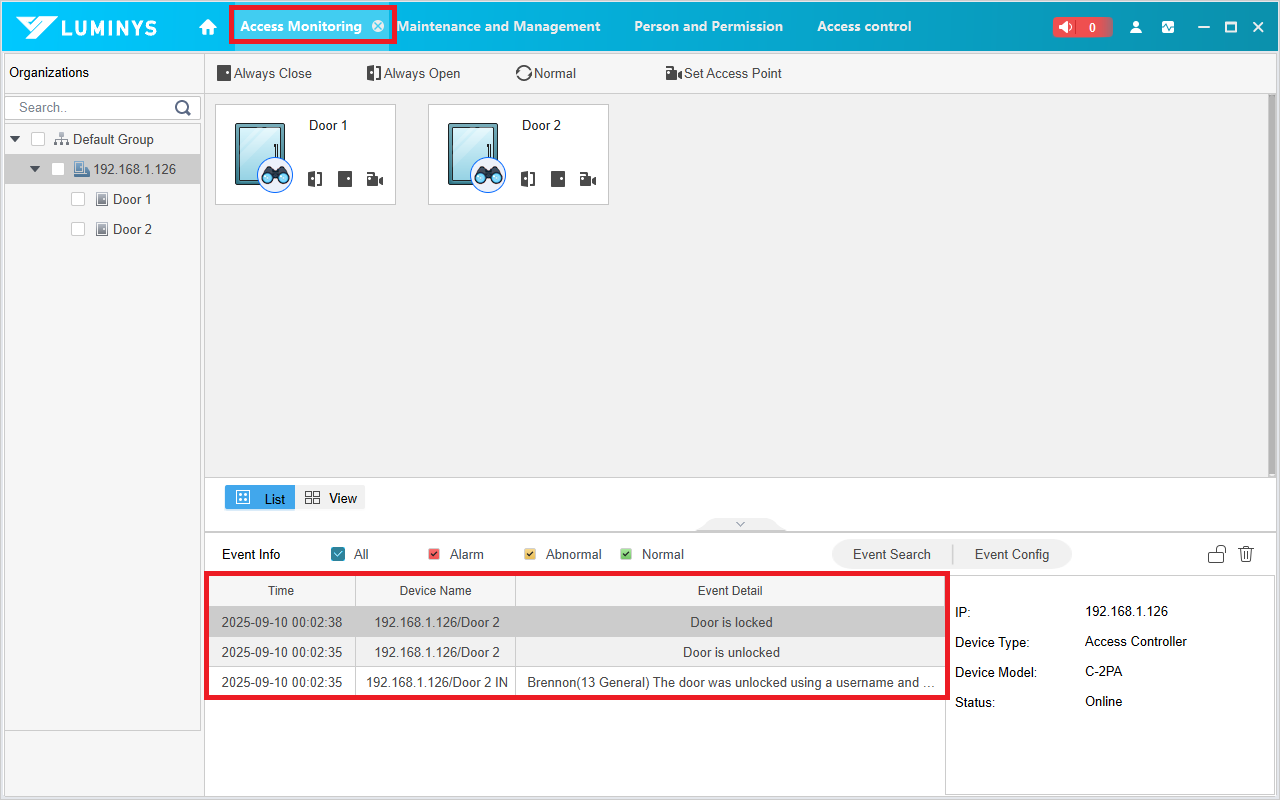The width and height of the screenshot is (1280, 800).
Task: Check the Door 1 tree checkbox
Action: 78,199
